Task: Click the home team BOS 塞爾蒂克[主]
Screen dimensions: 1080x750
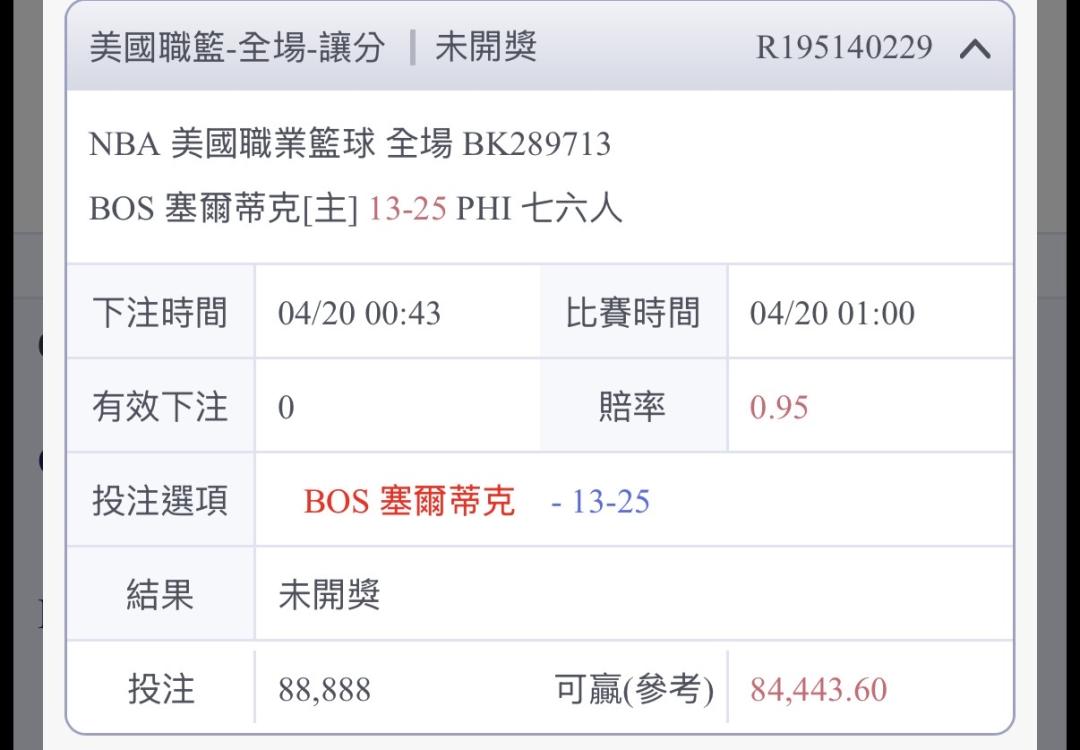Action: tap(223, 209)
